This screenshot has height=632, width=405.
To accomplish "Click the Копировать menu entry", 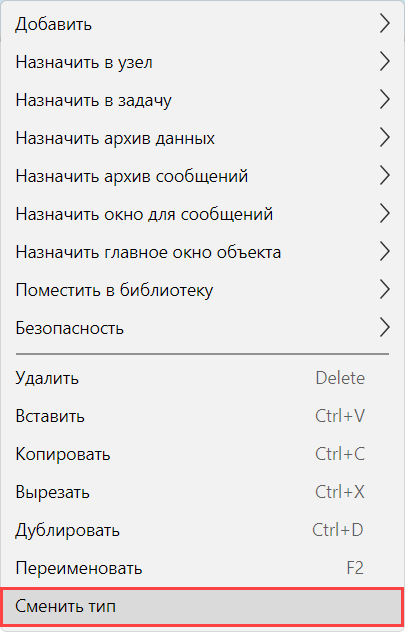I will coord(202,454).
